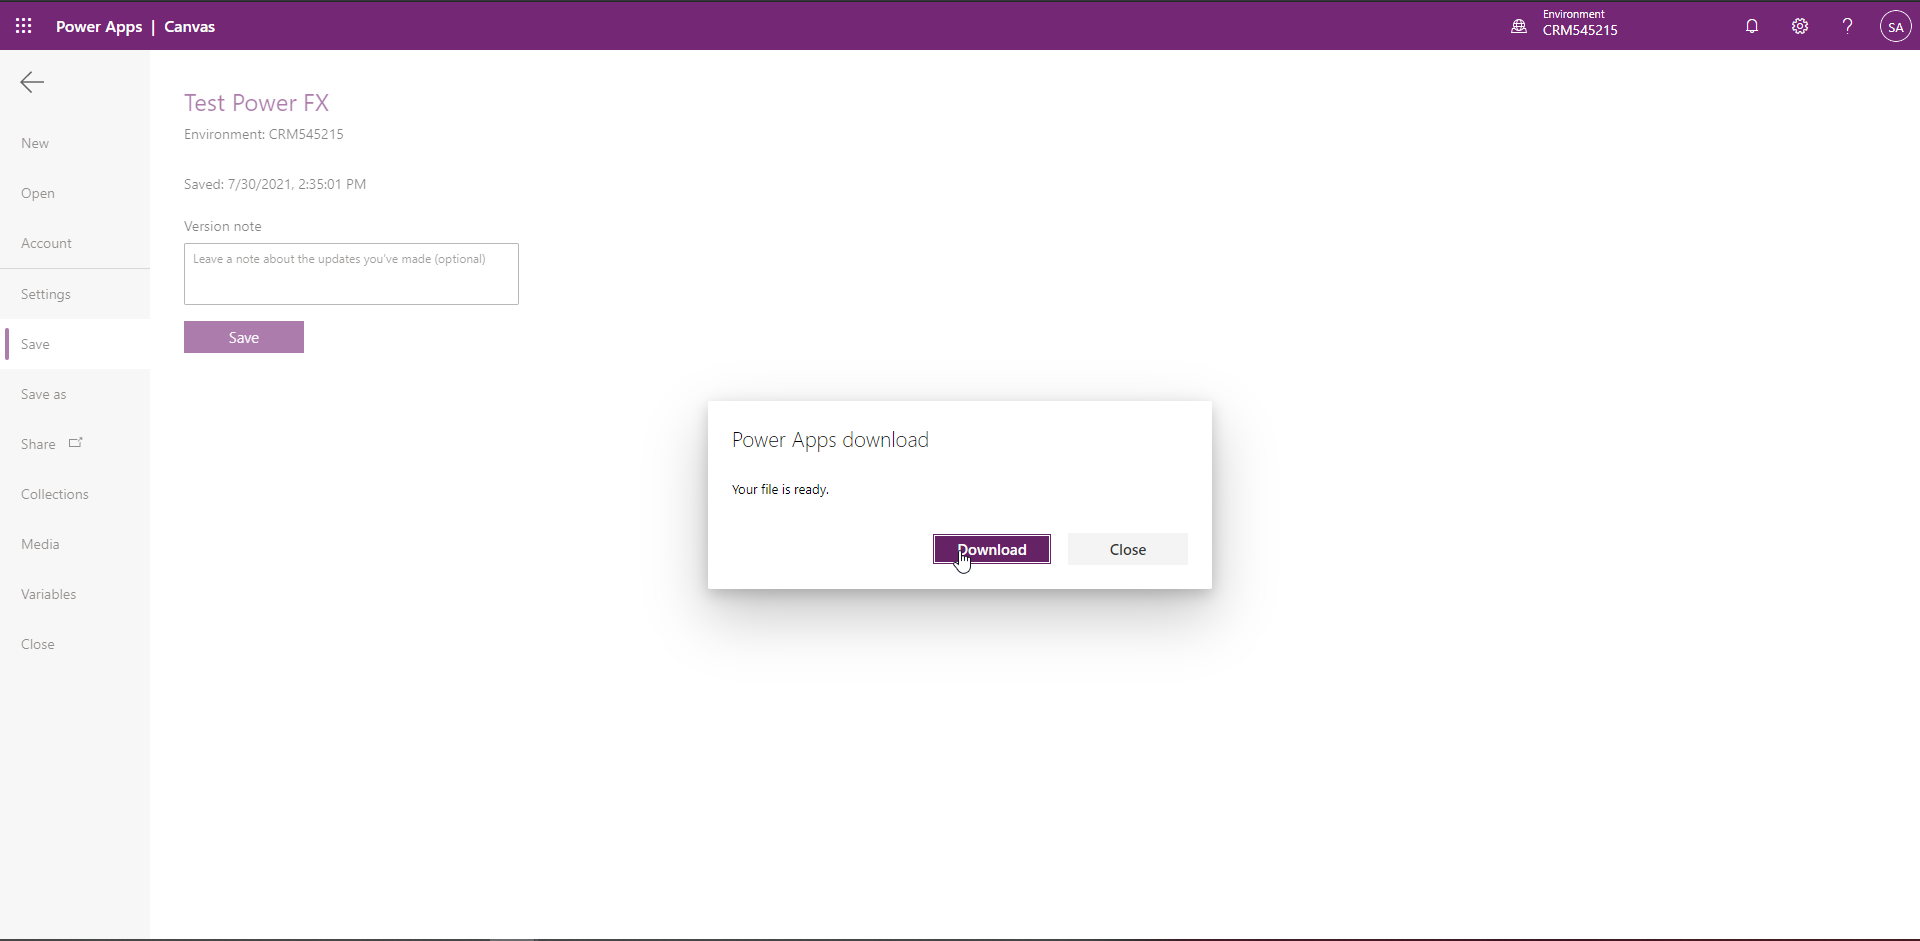The image size is (1920, 941).
Task: Click the Power Apps header link
Action: pyautogui.click(x=99, y=26)
